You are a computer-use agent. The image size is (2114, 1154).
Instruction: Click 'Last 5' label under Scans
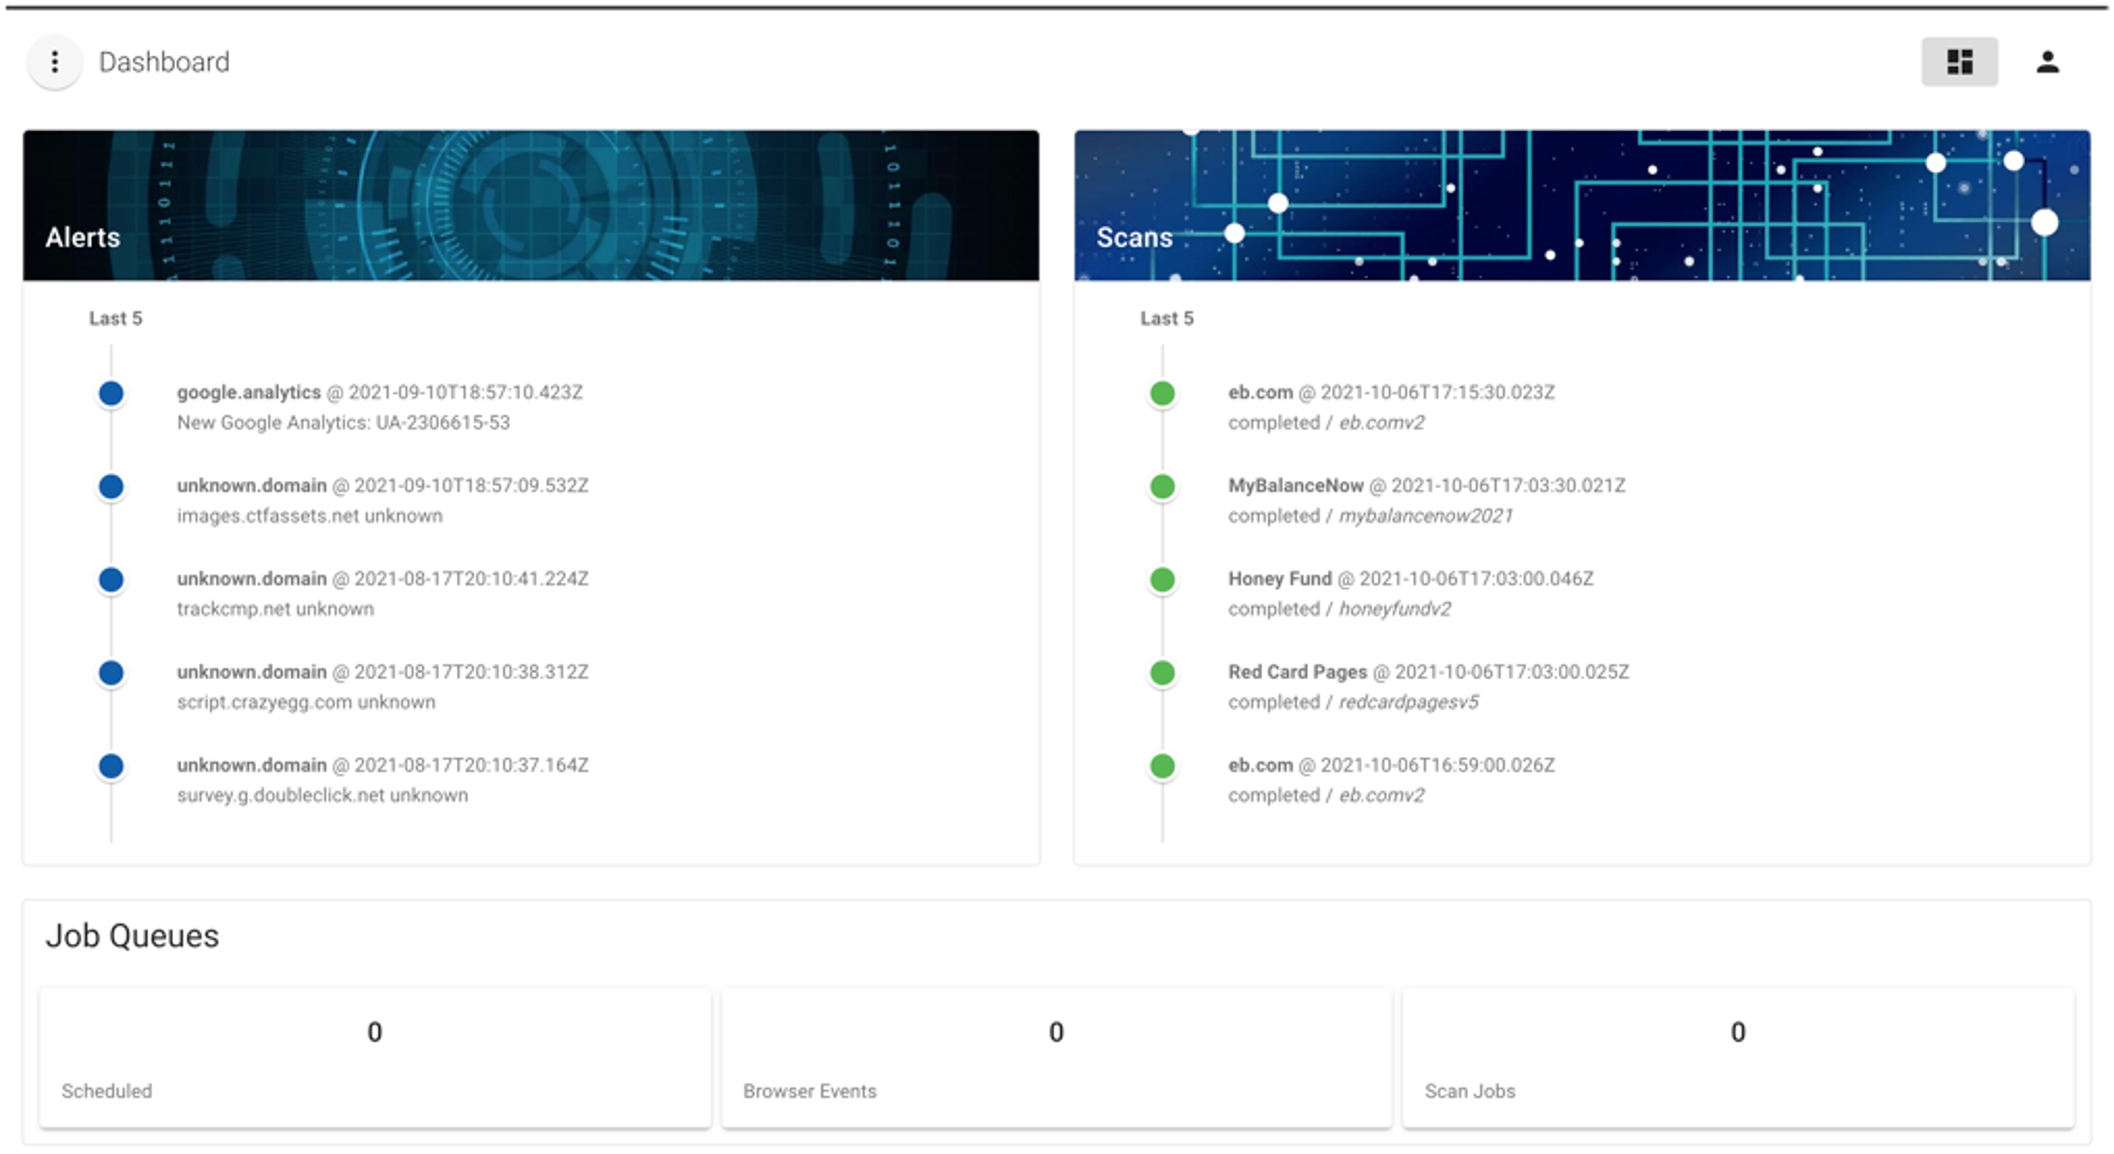(1167, 318)
